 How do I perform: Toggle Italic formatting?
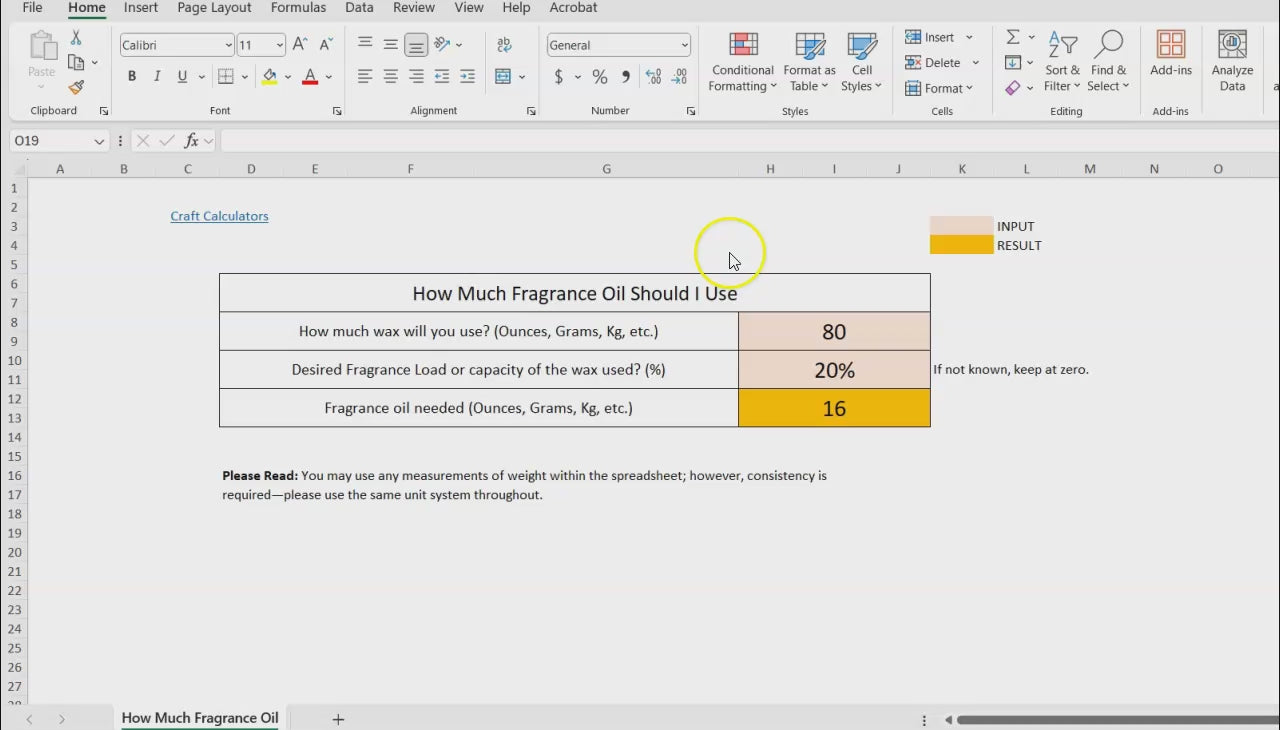click(157, 77)
